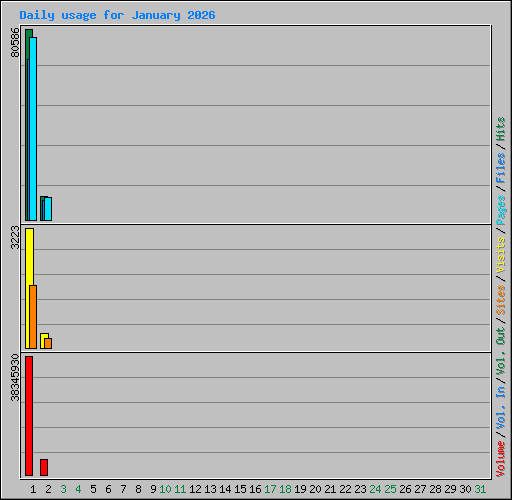Viewport: 512px width, 500px height.
Task: Click day 20 on the x-axis
Action: pos(315,489)
